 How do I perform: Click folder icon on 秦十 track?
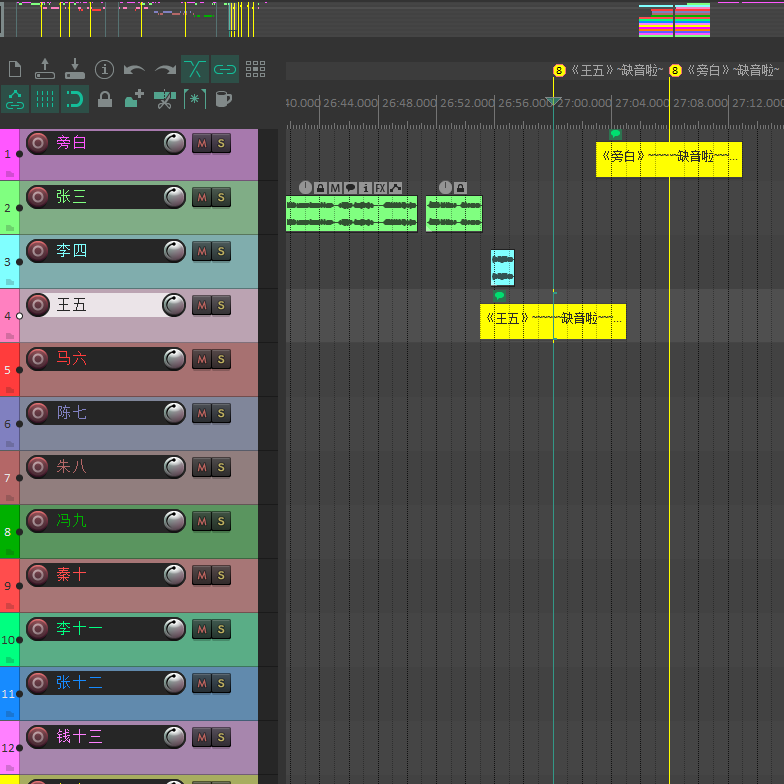pos(10,606)
